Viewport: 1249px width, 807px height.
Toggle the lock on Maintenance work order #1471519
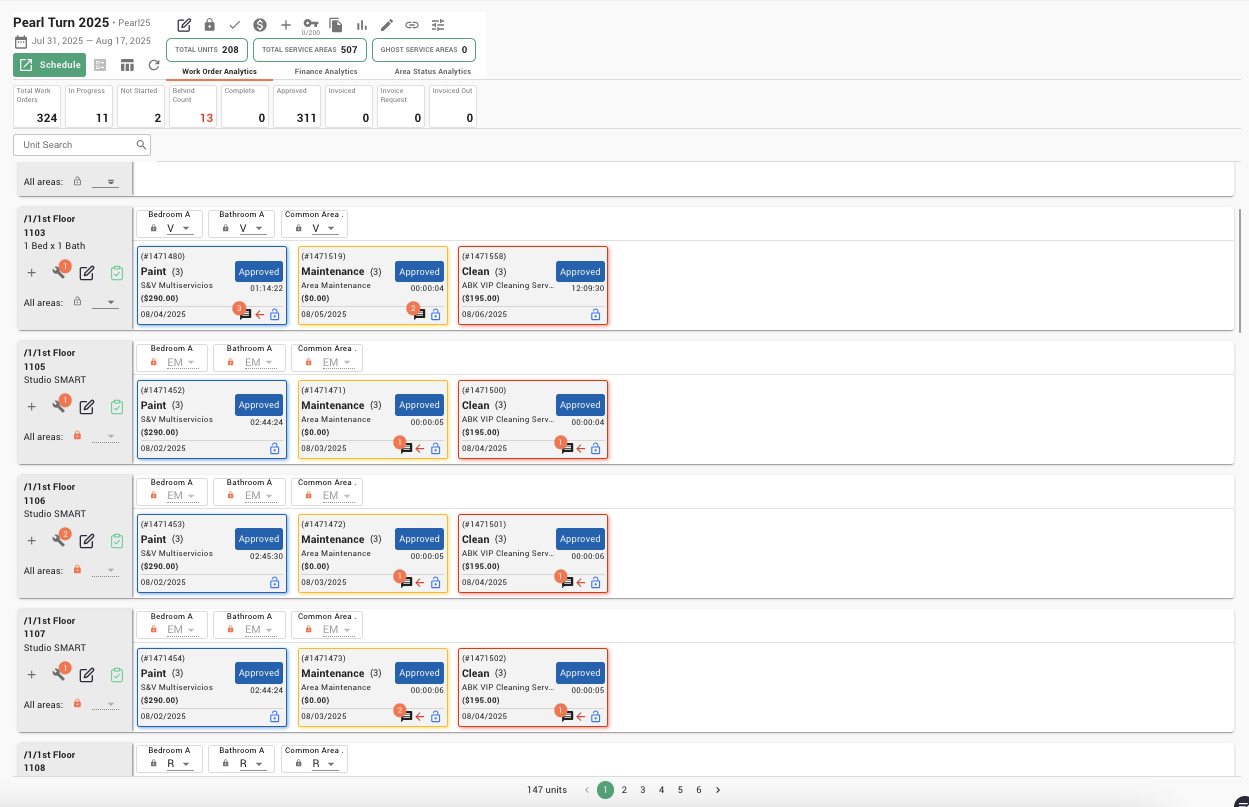click(435, 314)
